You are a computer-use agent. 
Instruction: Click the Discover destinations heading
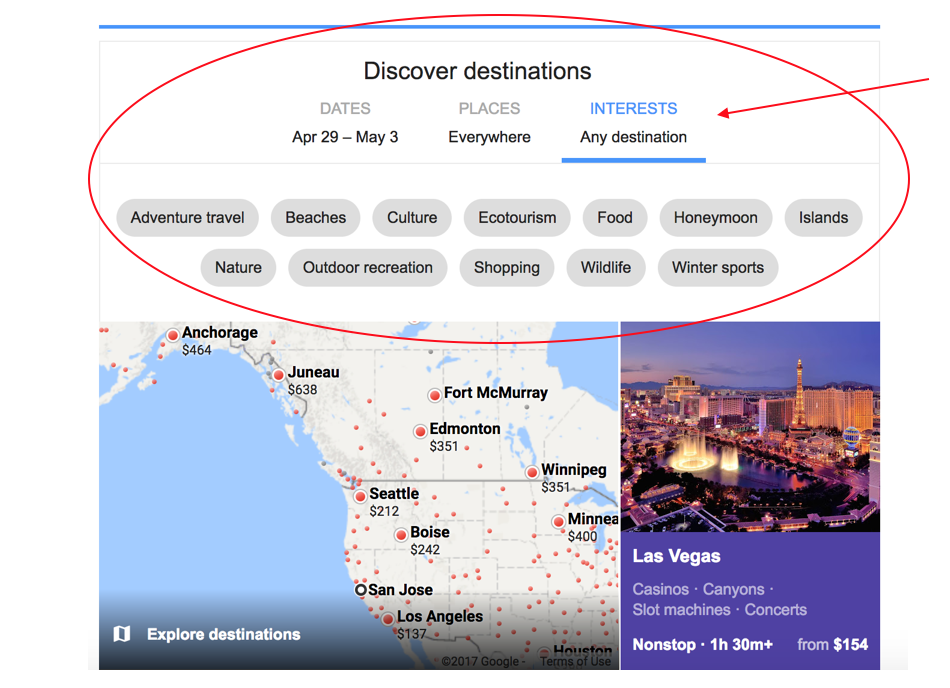[477, 71]
